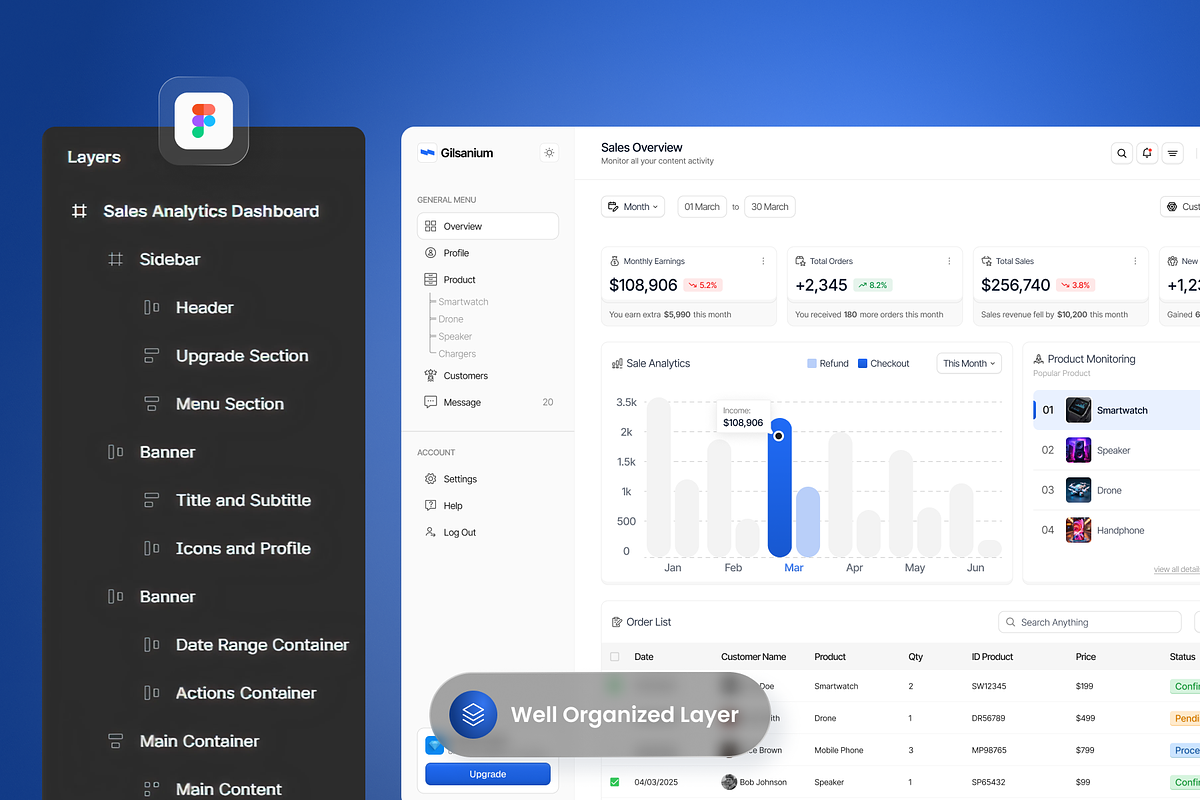Viewport: 1200px width, 800px height.
Task: Click the SP65432 product ID cell
Action: pos(989,782)
